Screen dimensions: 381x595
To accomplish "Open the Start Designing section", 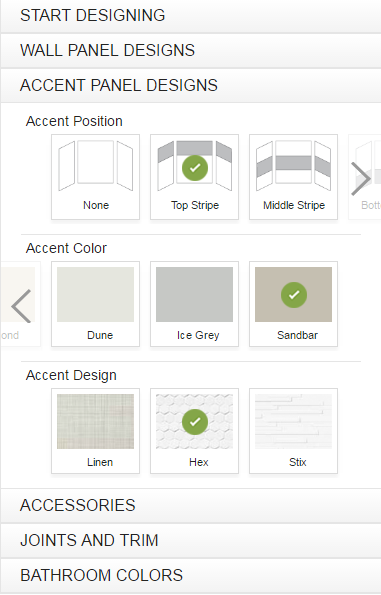I will (191, 16).
